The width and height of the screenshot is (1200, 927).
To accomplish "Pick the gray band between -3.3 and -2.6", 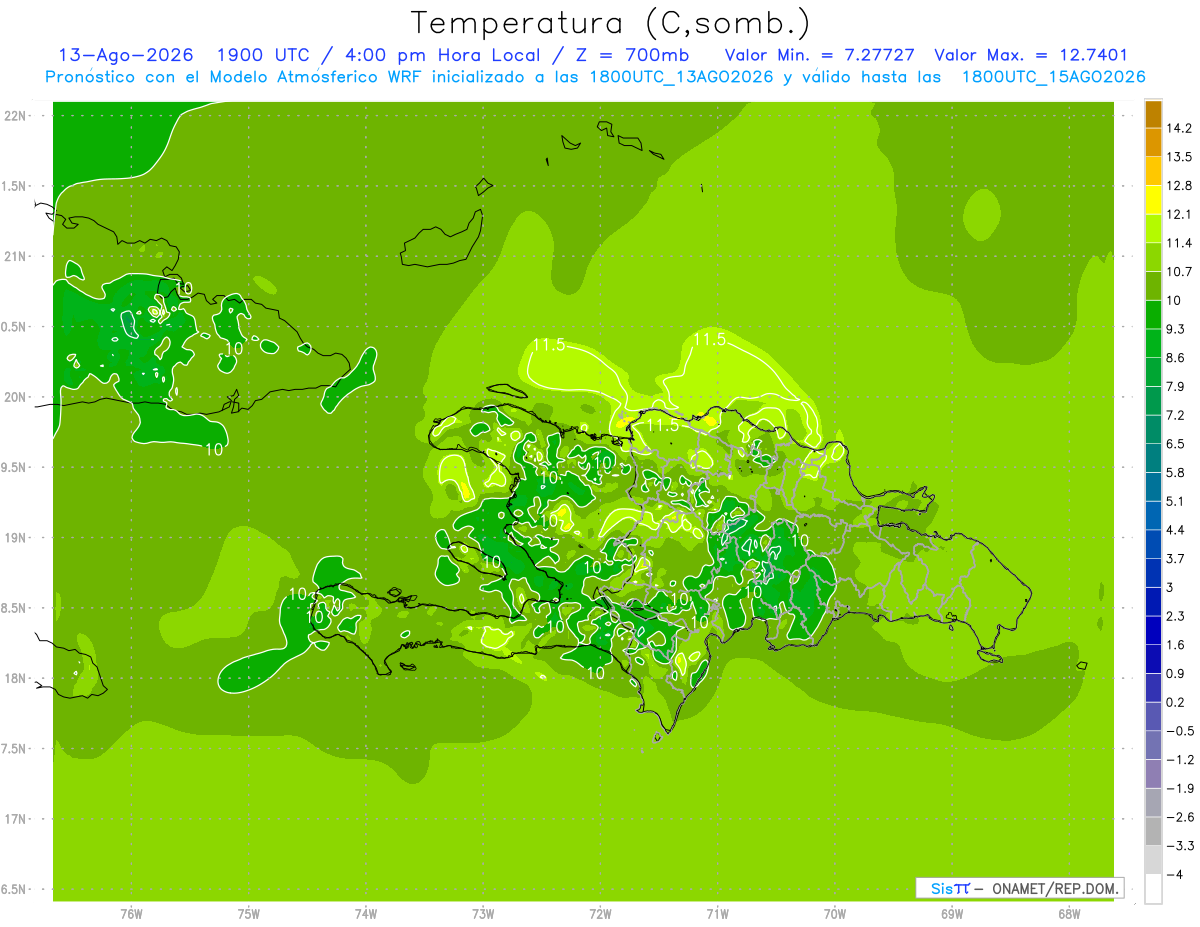I will [1153, 831].
